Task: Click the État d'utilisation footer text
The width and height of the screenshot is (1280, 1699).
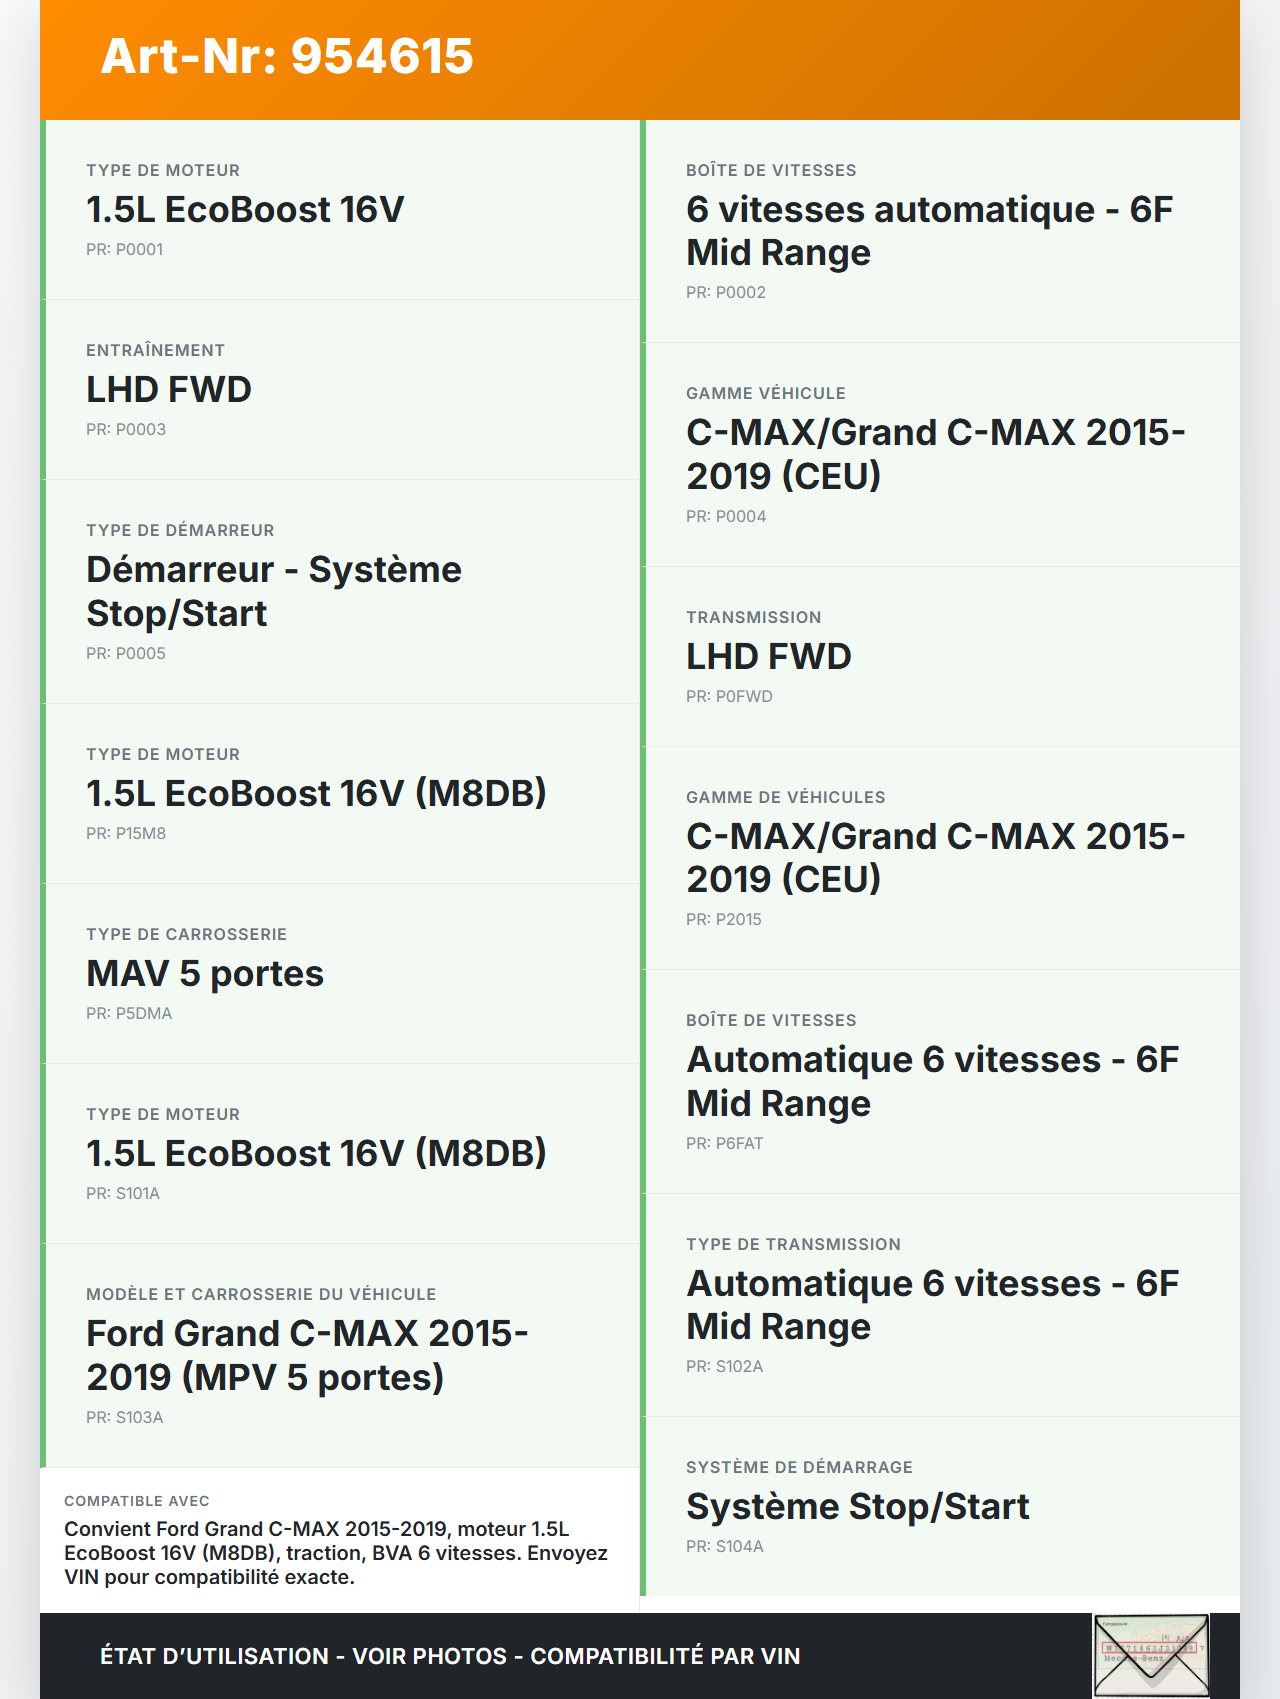Action: [x=450, y=1656]
